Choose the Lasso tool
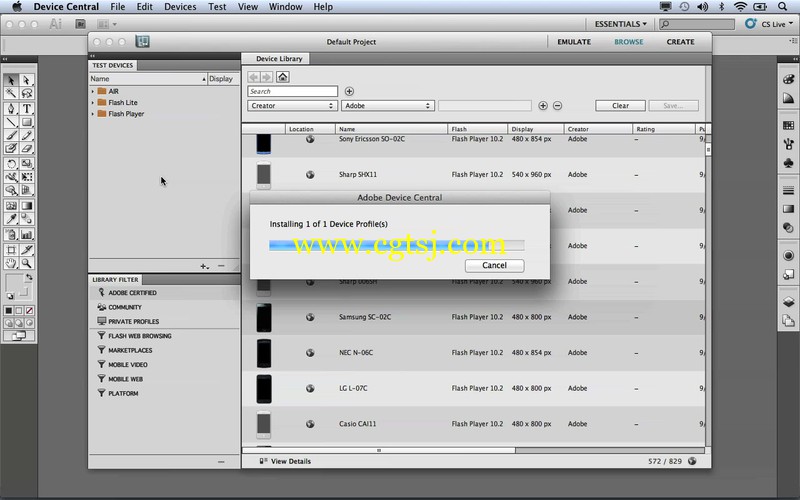The width and height of the screenshot is (800, 500). coord(27,93)
